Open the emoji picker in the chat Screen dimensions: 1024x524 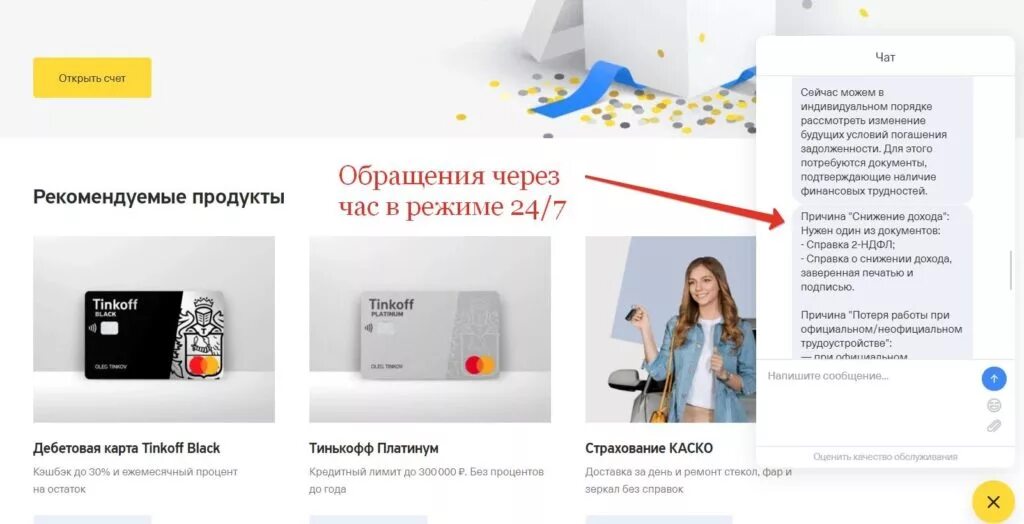coord(993,406)
